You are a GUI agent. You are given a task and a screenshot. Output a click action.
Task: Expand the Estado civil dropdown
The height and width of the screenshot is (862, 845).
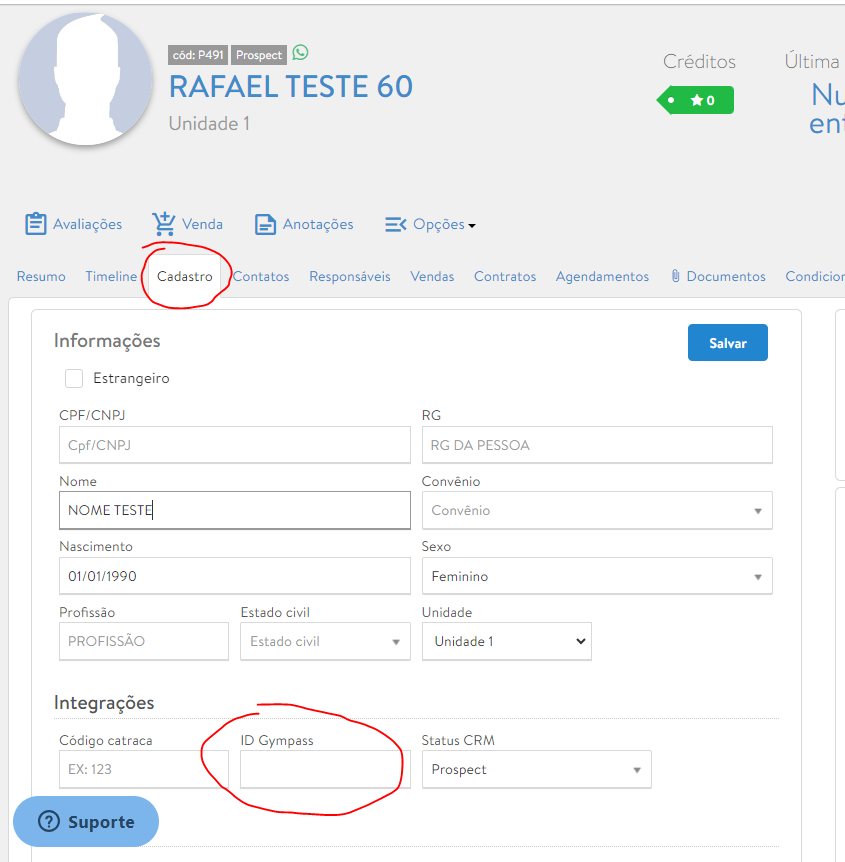(325, 641)
